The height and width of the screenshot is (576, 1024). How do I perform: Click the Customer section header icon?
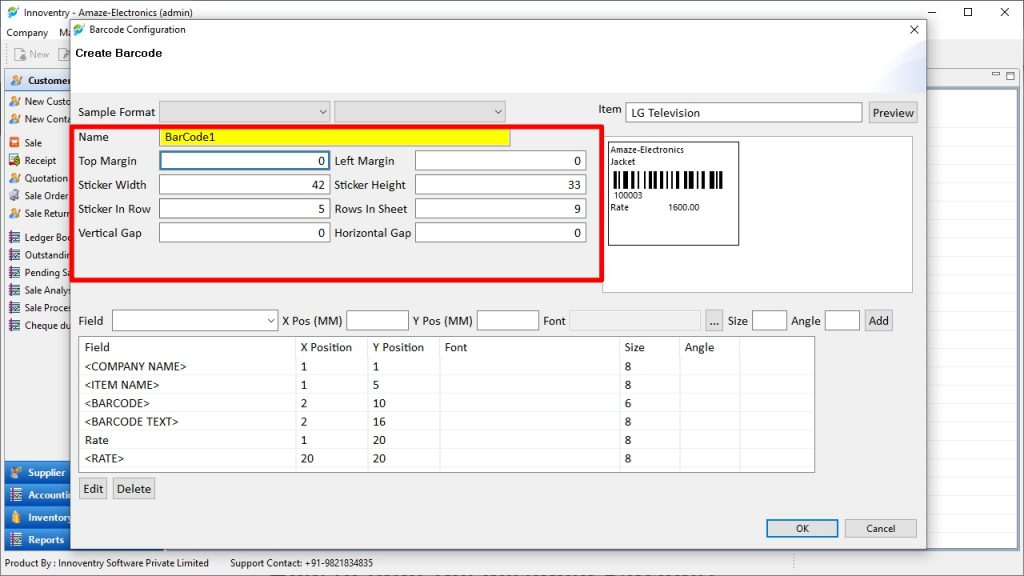tap(17, 80)
